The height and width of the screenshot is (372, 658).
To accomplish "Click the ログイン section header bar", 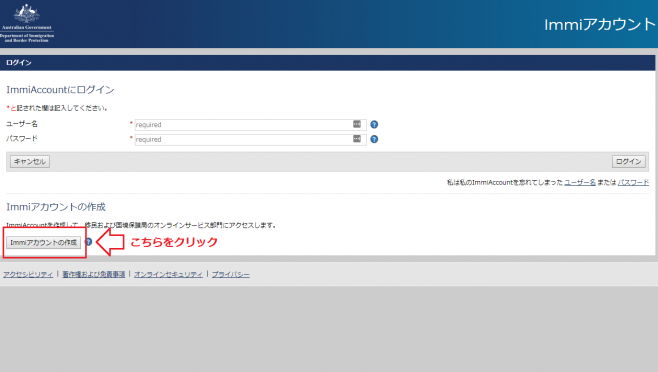I will click(x=327, y=63).
